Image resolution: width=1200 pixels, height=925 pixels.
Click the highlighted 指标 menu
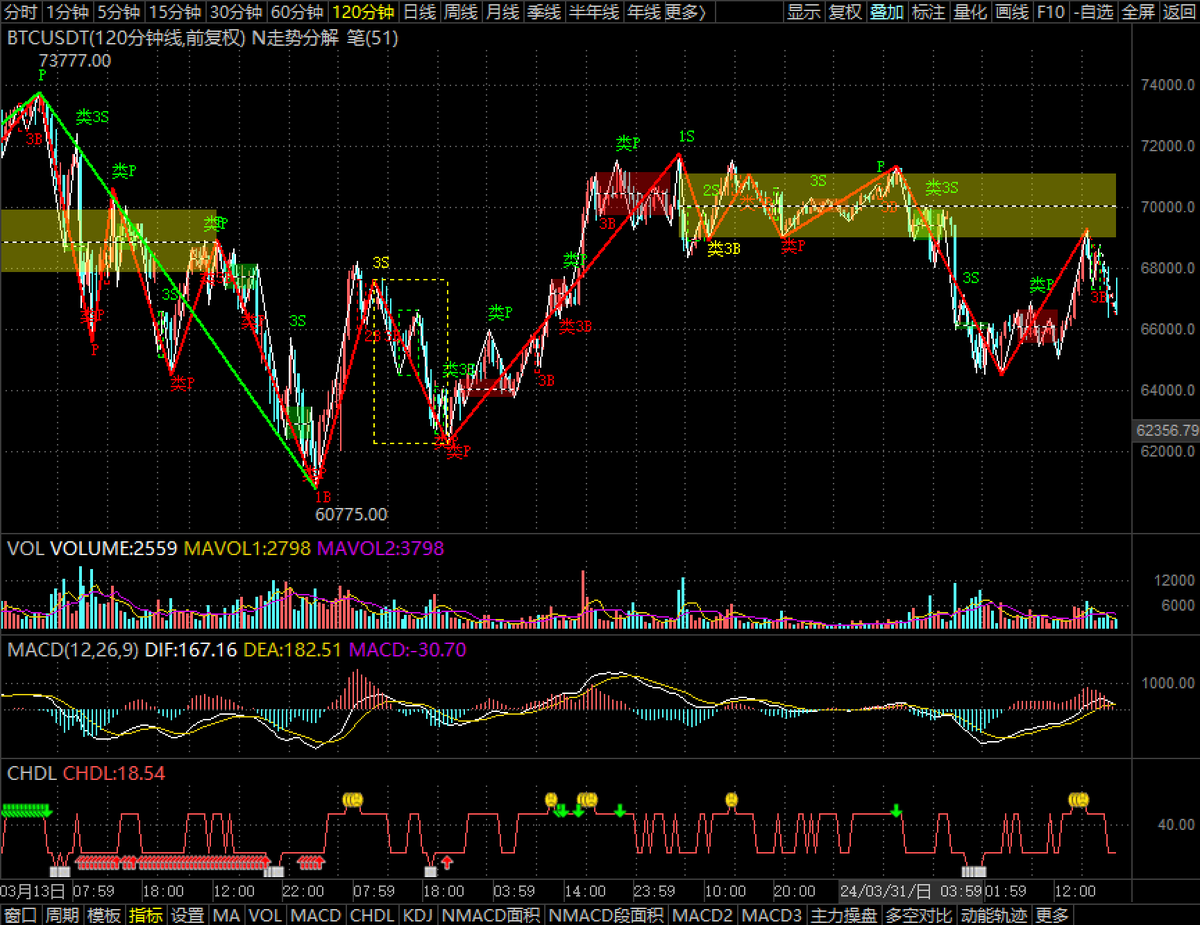pyautogui.click(x=146, y=915)
